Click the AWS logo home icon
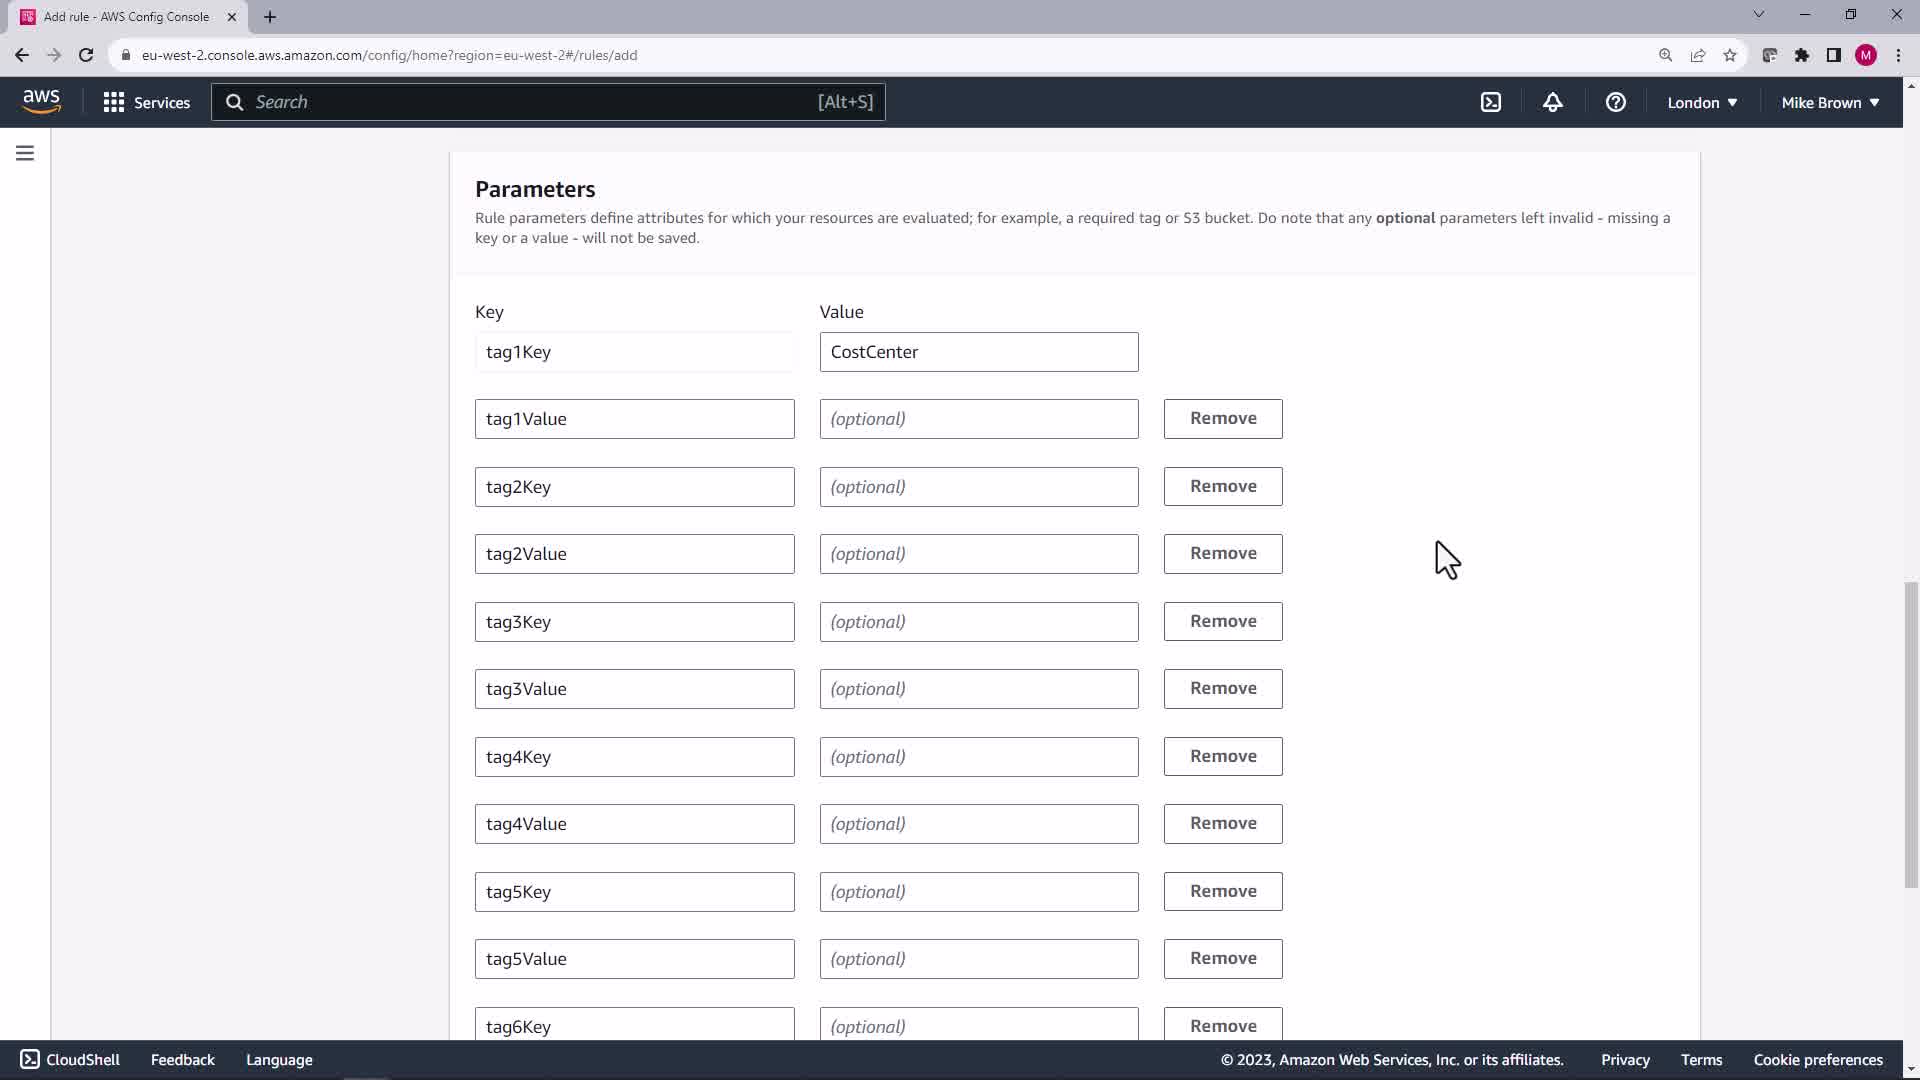The width and height of the screenshot is (1920, 1080). [x=41, y=101]
